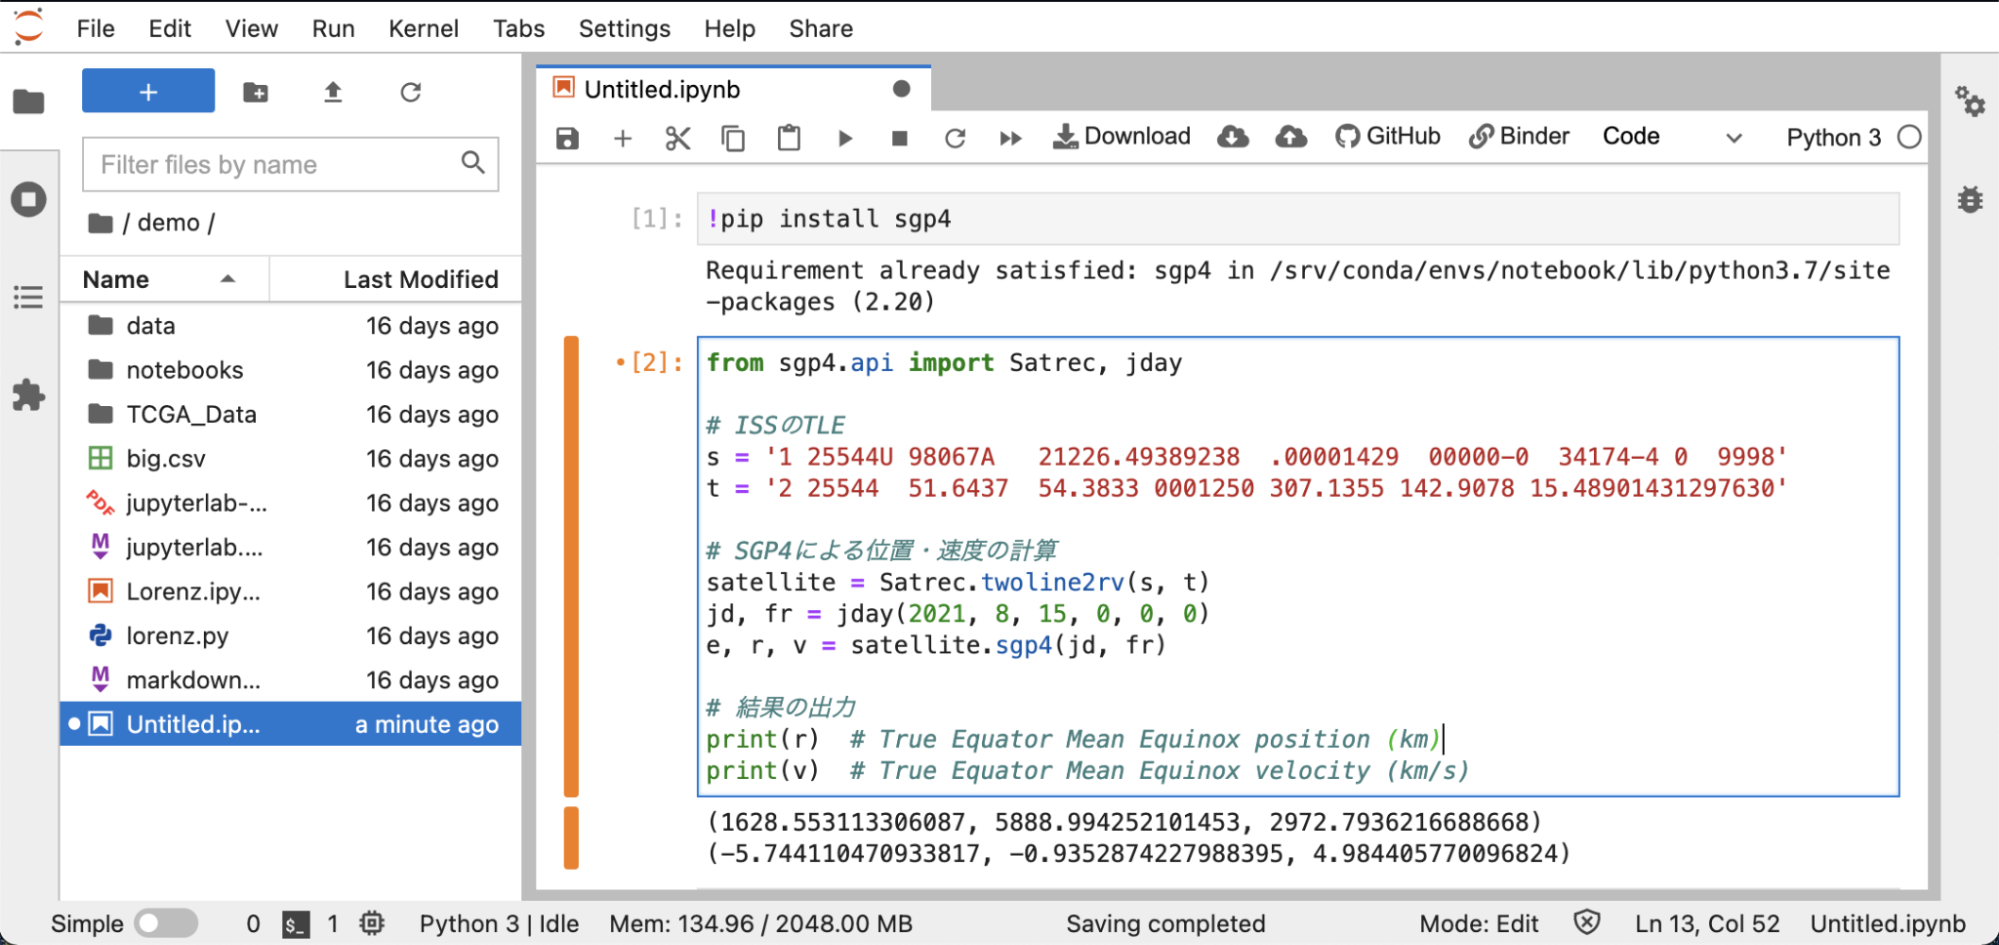Create a new folder
This screenshot has height=945, width=1999.
pos(255,92)
